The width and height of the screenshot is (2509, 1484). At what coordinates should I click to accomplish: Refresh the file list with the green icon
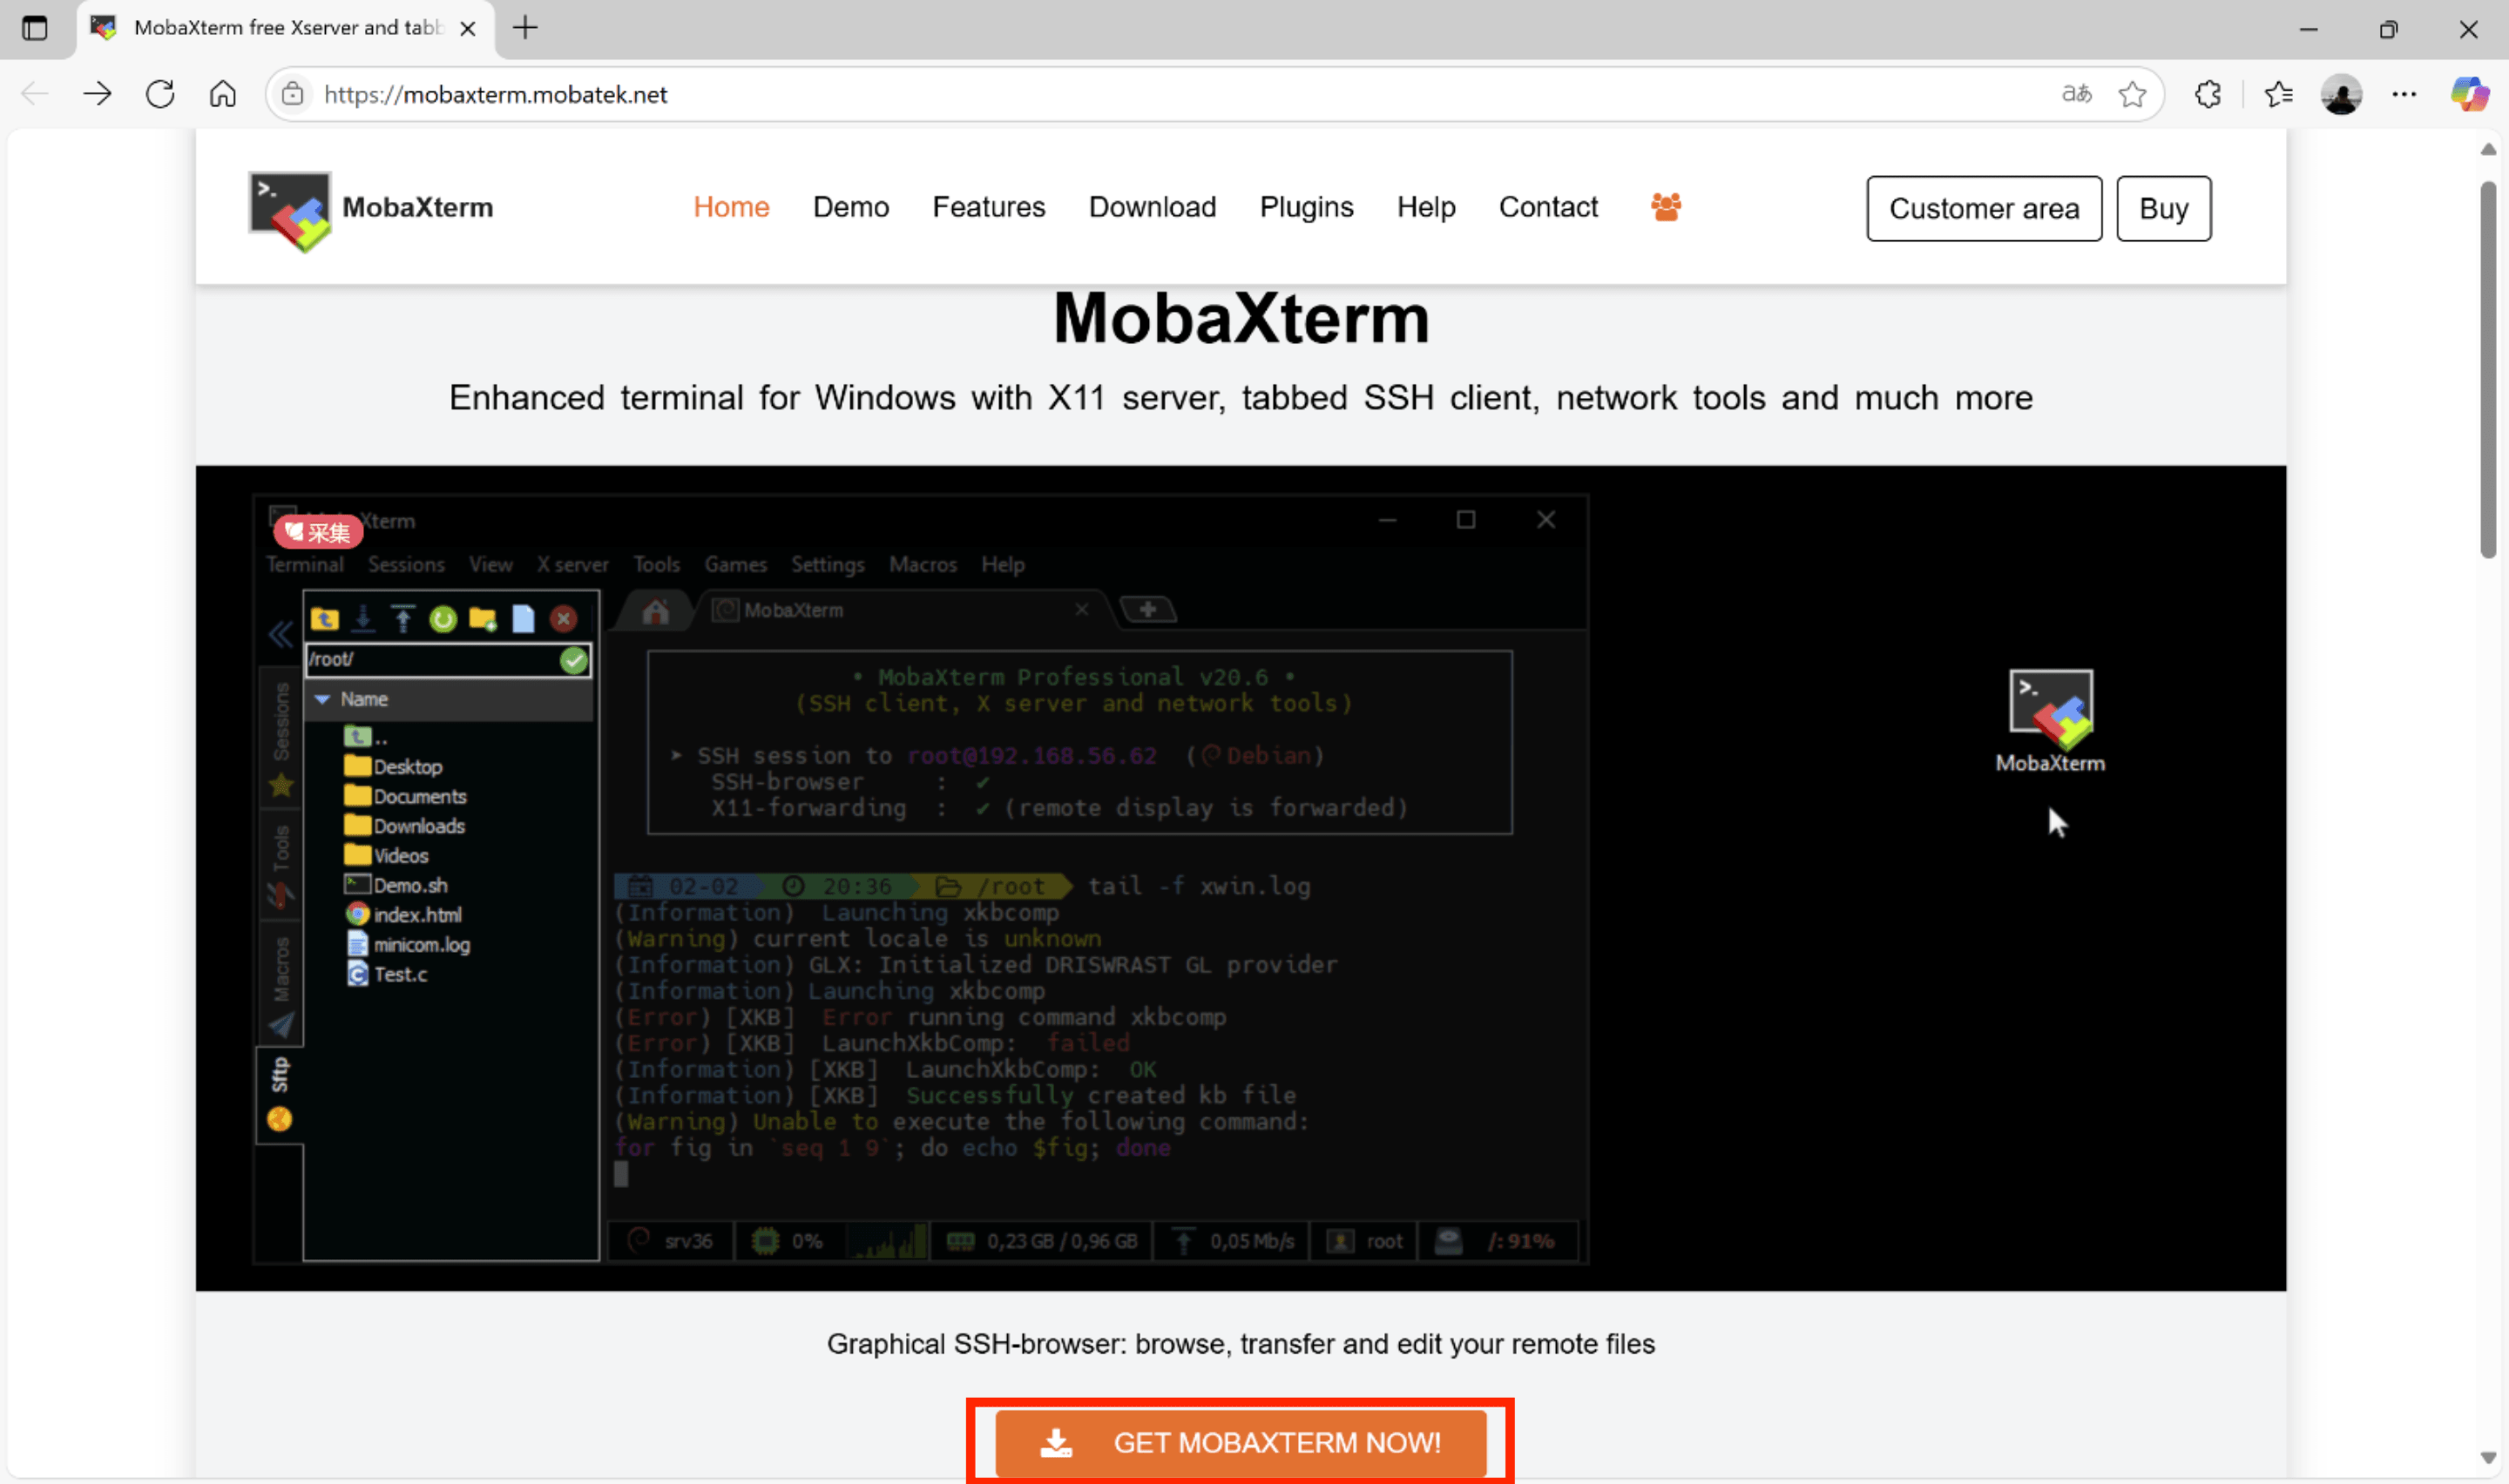(x=443, y=619)
